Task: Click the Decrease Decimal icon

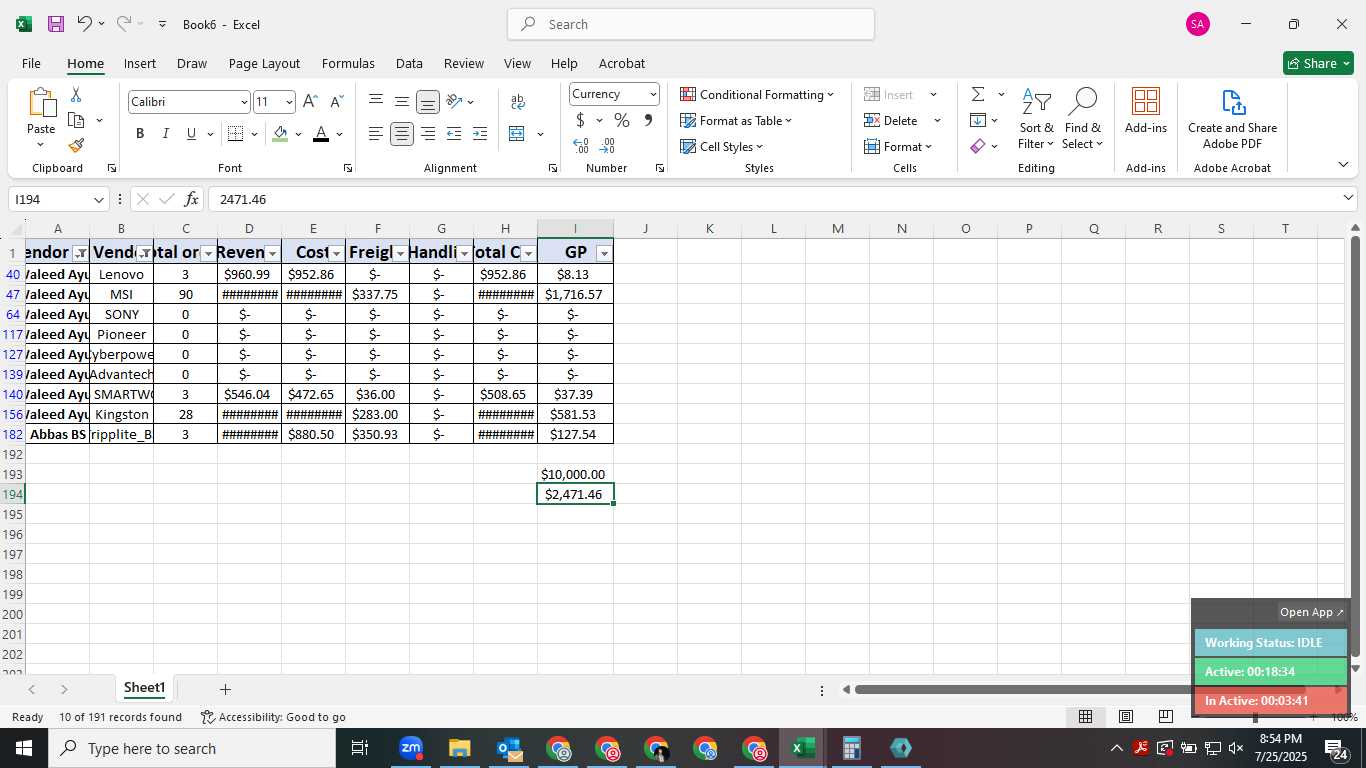Action: point(606,146)
